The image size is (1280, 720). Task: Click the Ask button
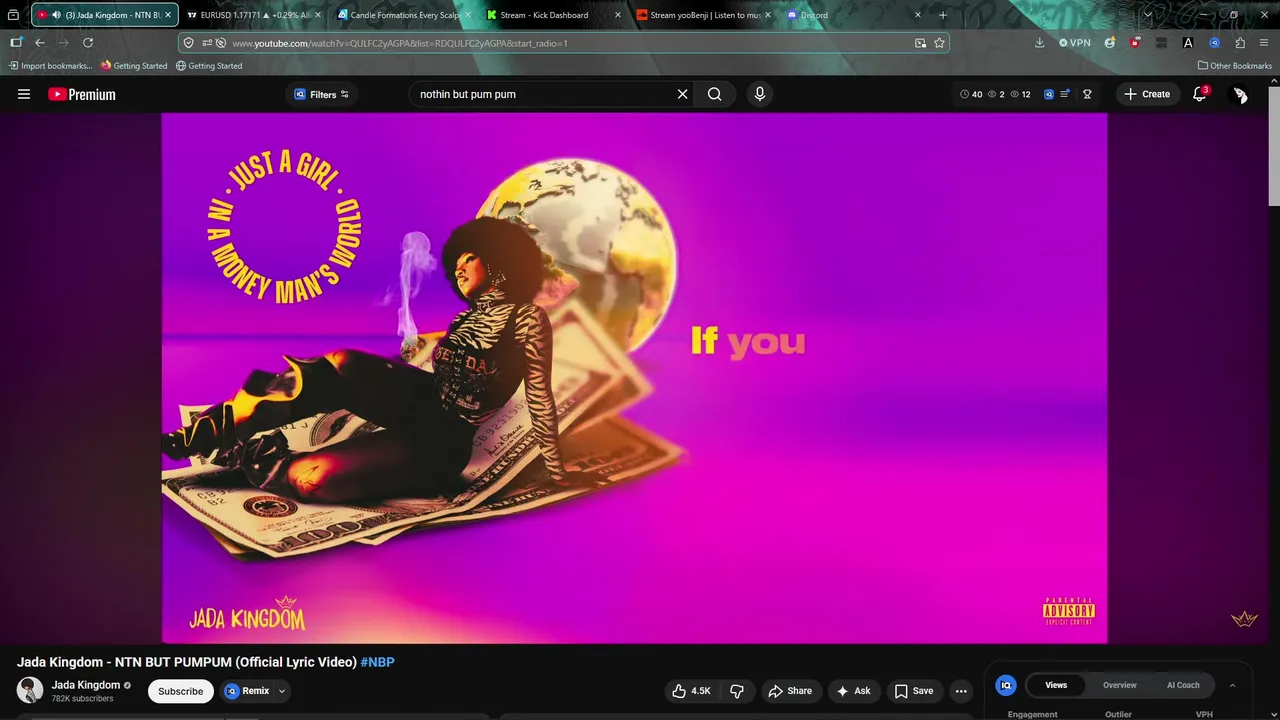[x=854, y=691]
